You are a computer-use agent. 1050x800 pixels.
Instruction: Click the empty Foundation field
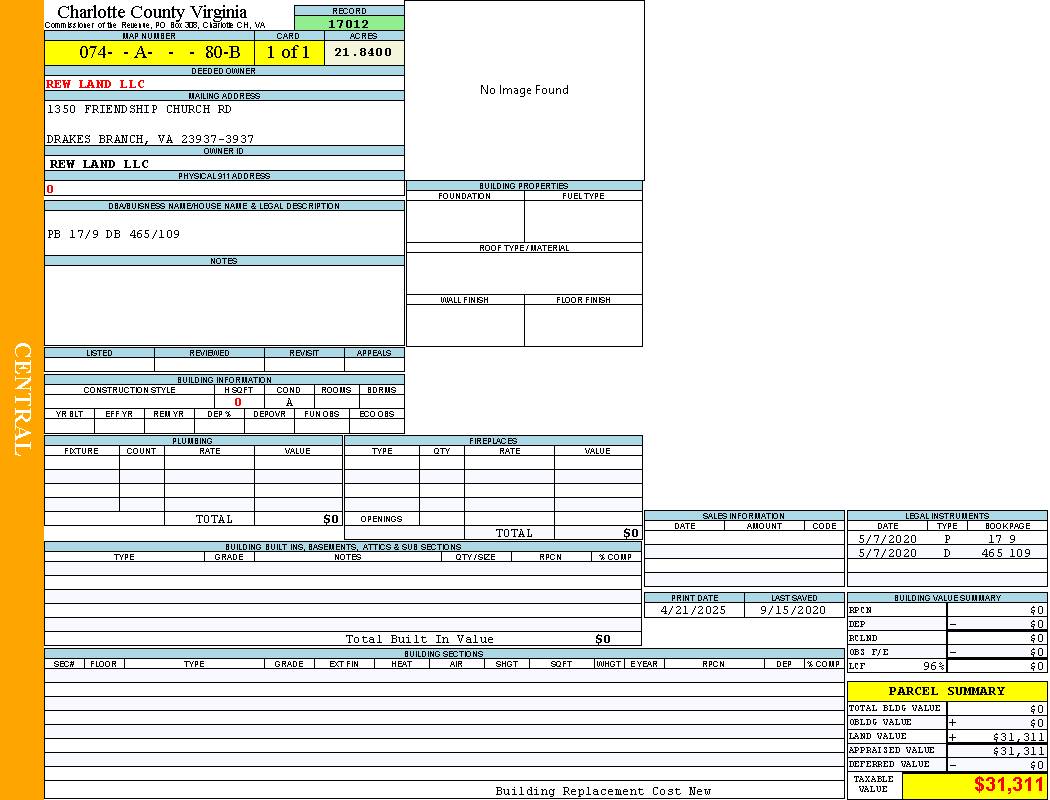[x=465, y=221]
